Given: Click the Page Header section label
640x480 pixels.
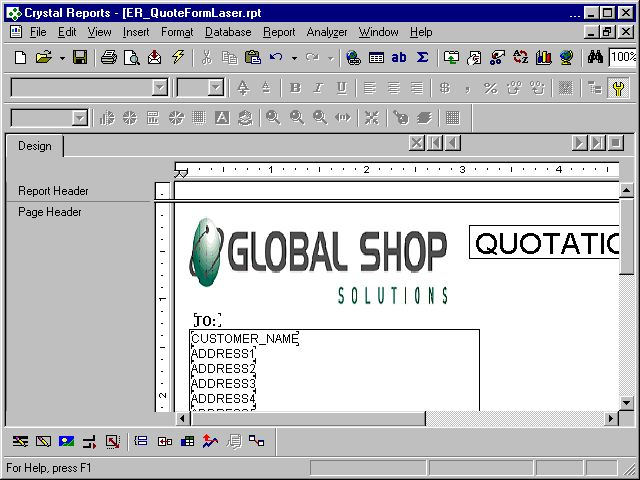Looking at the screenshot, I should (49, 212).
